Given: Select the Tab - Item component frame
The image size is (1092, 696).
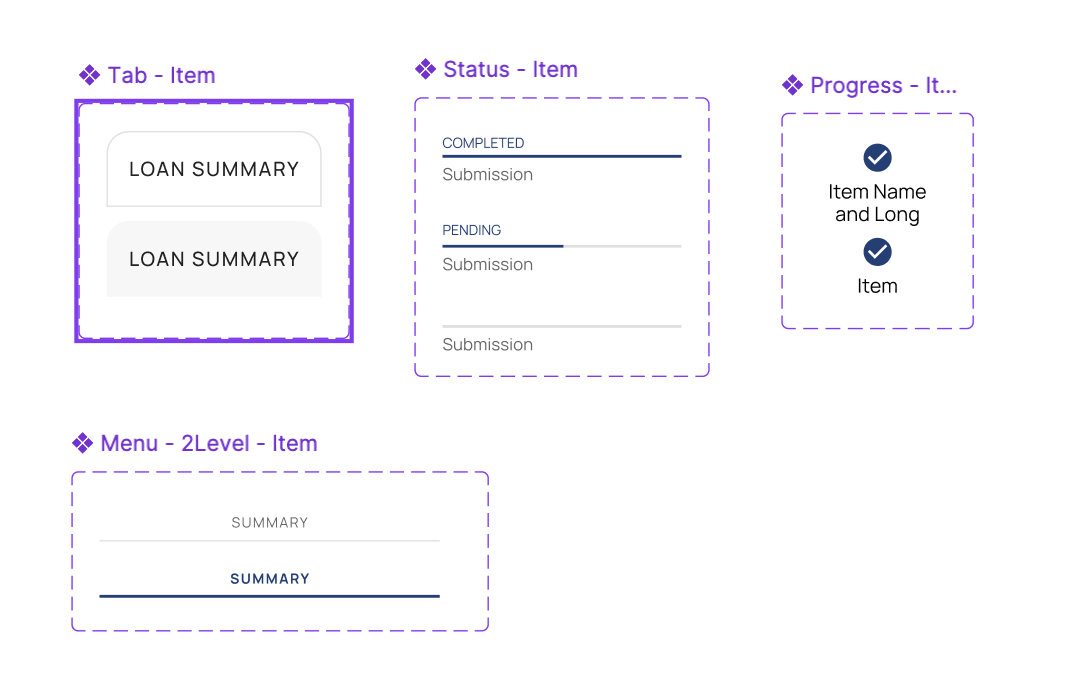Looking at the screenshot, I should [x=213, y=220].
